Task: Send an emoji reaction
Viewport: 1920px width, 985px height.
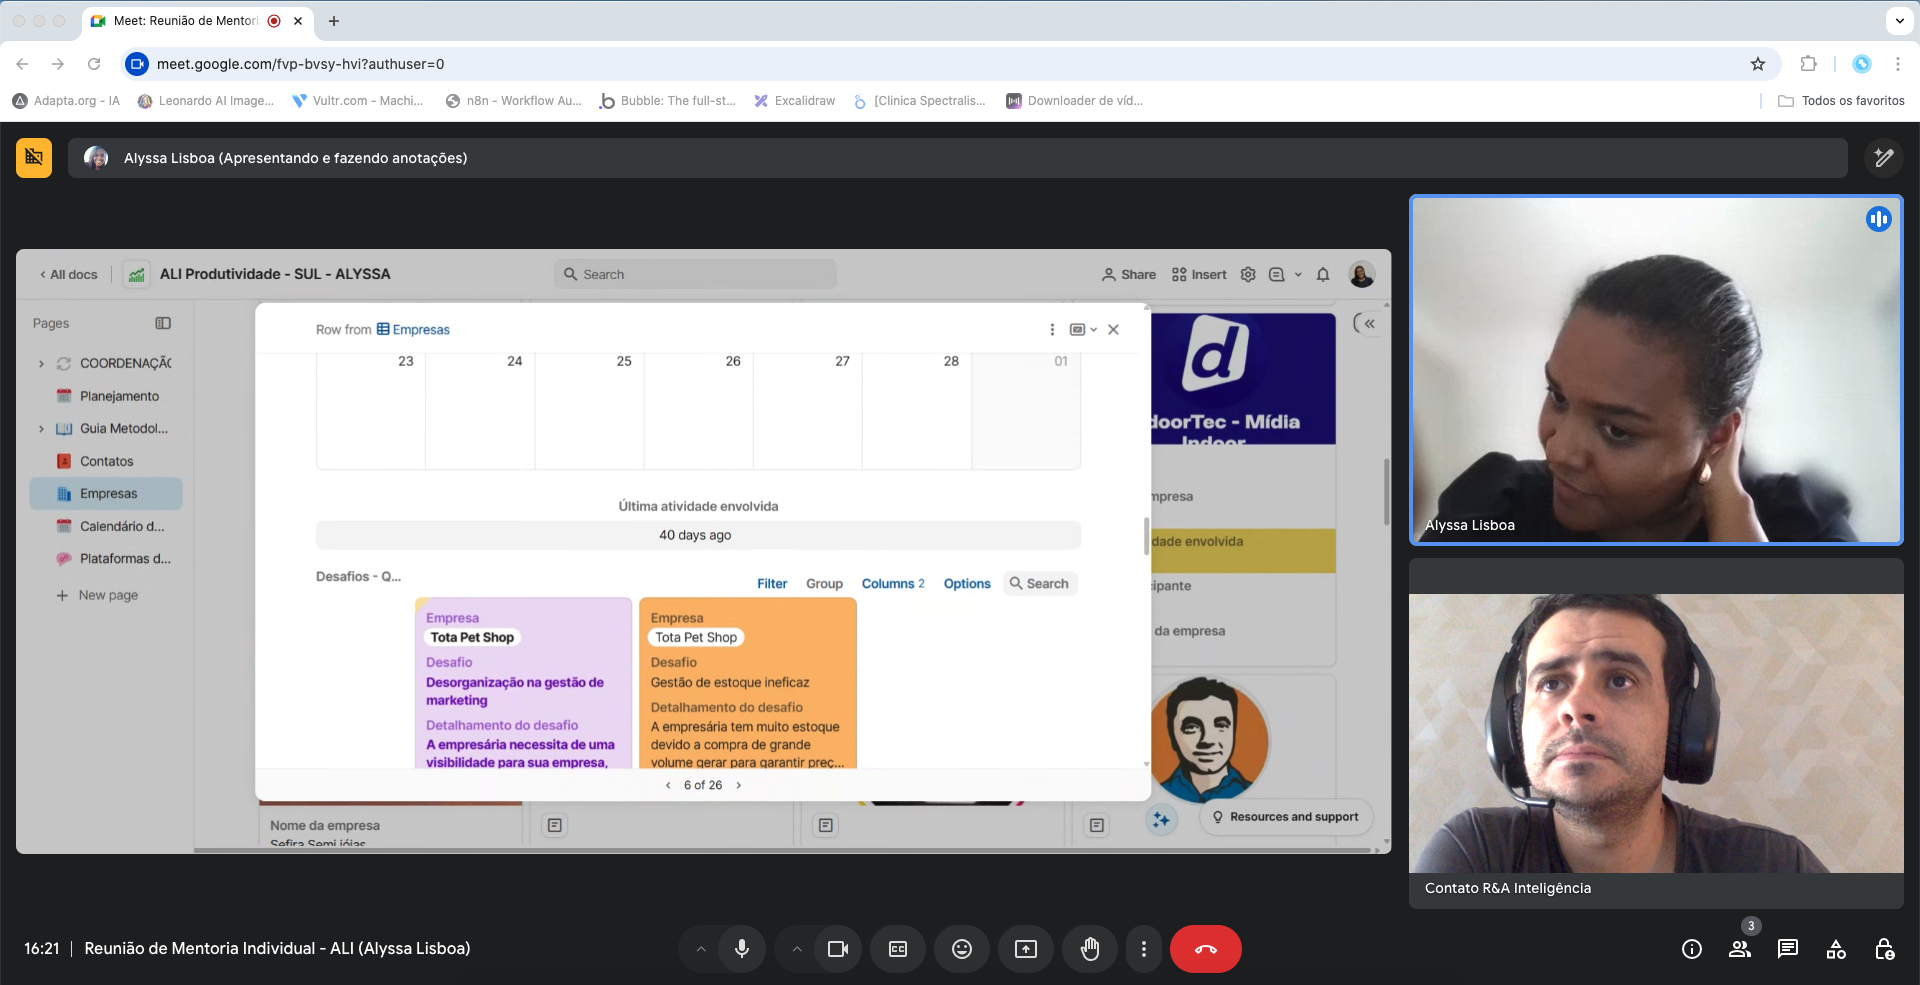Action: click(962, 949)
